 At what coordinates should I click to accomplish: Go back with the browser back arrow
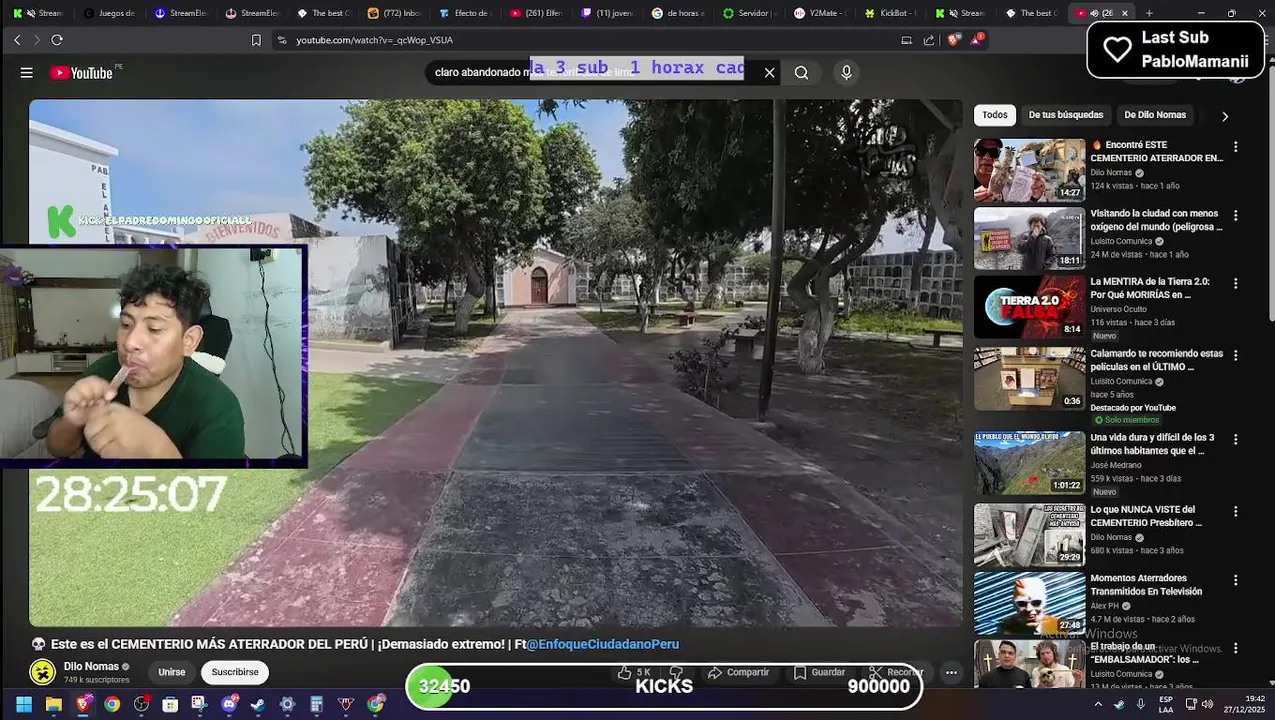click(17, 40)
